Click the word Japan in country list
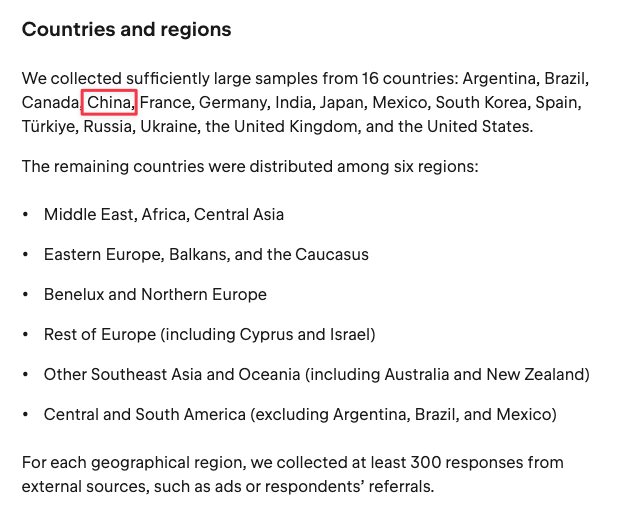This screenshot has width=629, height=512. click(x=342, y=102)
